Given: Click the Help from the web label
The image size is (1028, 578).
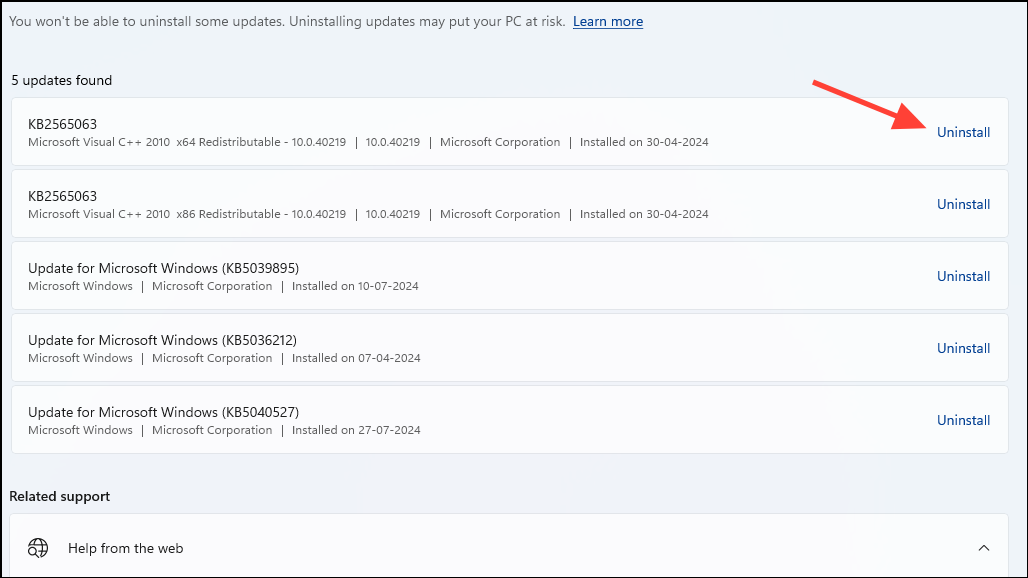Looking at the screenshot, I should [126, 549].
